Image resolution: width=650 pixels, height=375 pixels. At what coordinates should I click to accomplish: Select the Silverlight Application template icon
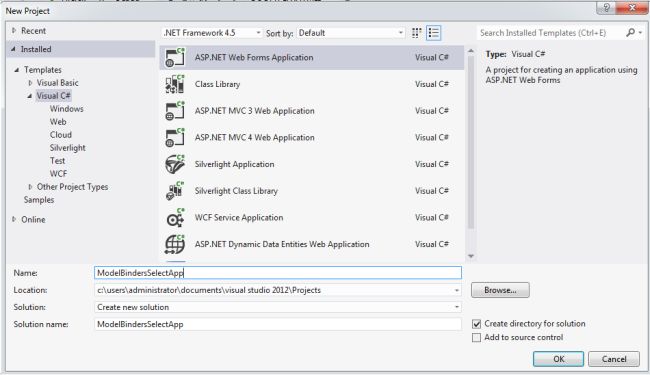[x=175, y=164]
